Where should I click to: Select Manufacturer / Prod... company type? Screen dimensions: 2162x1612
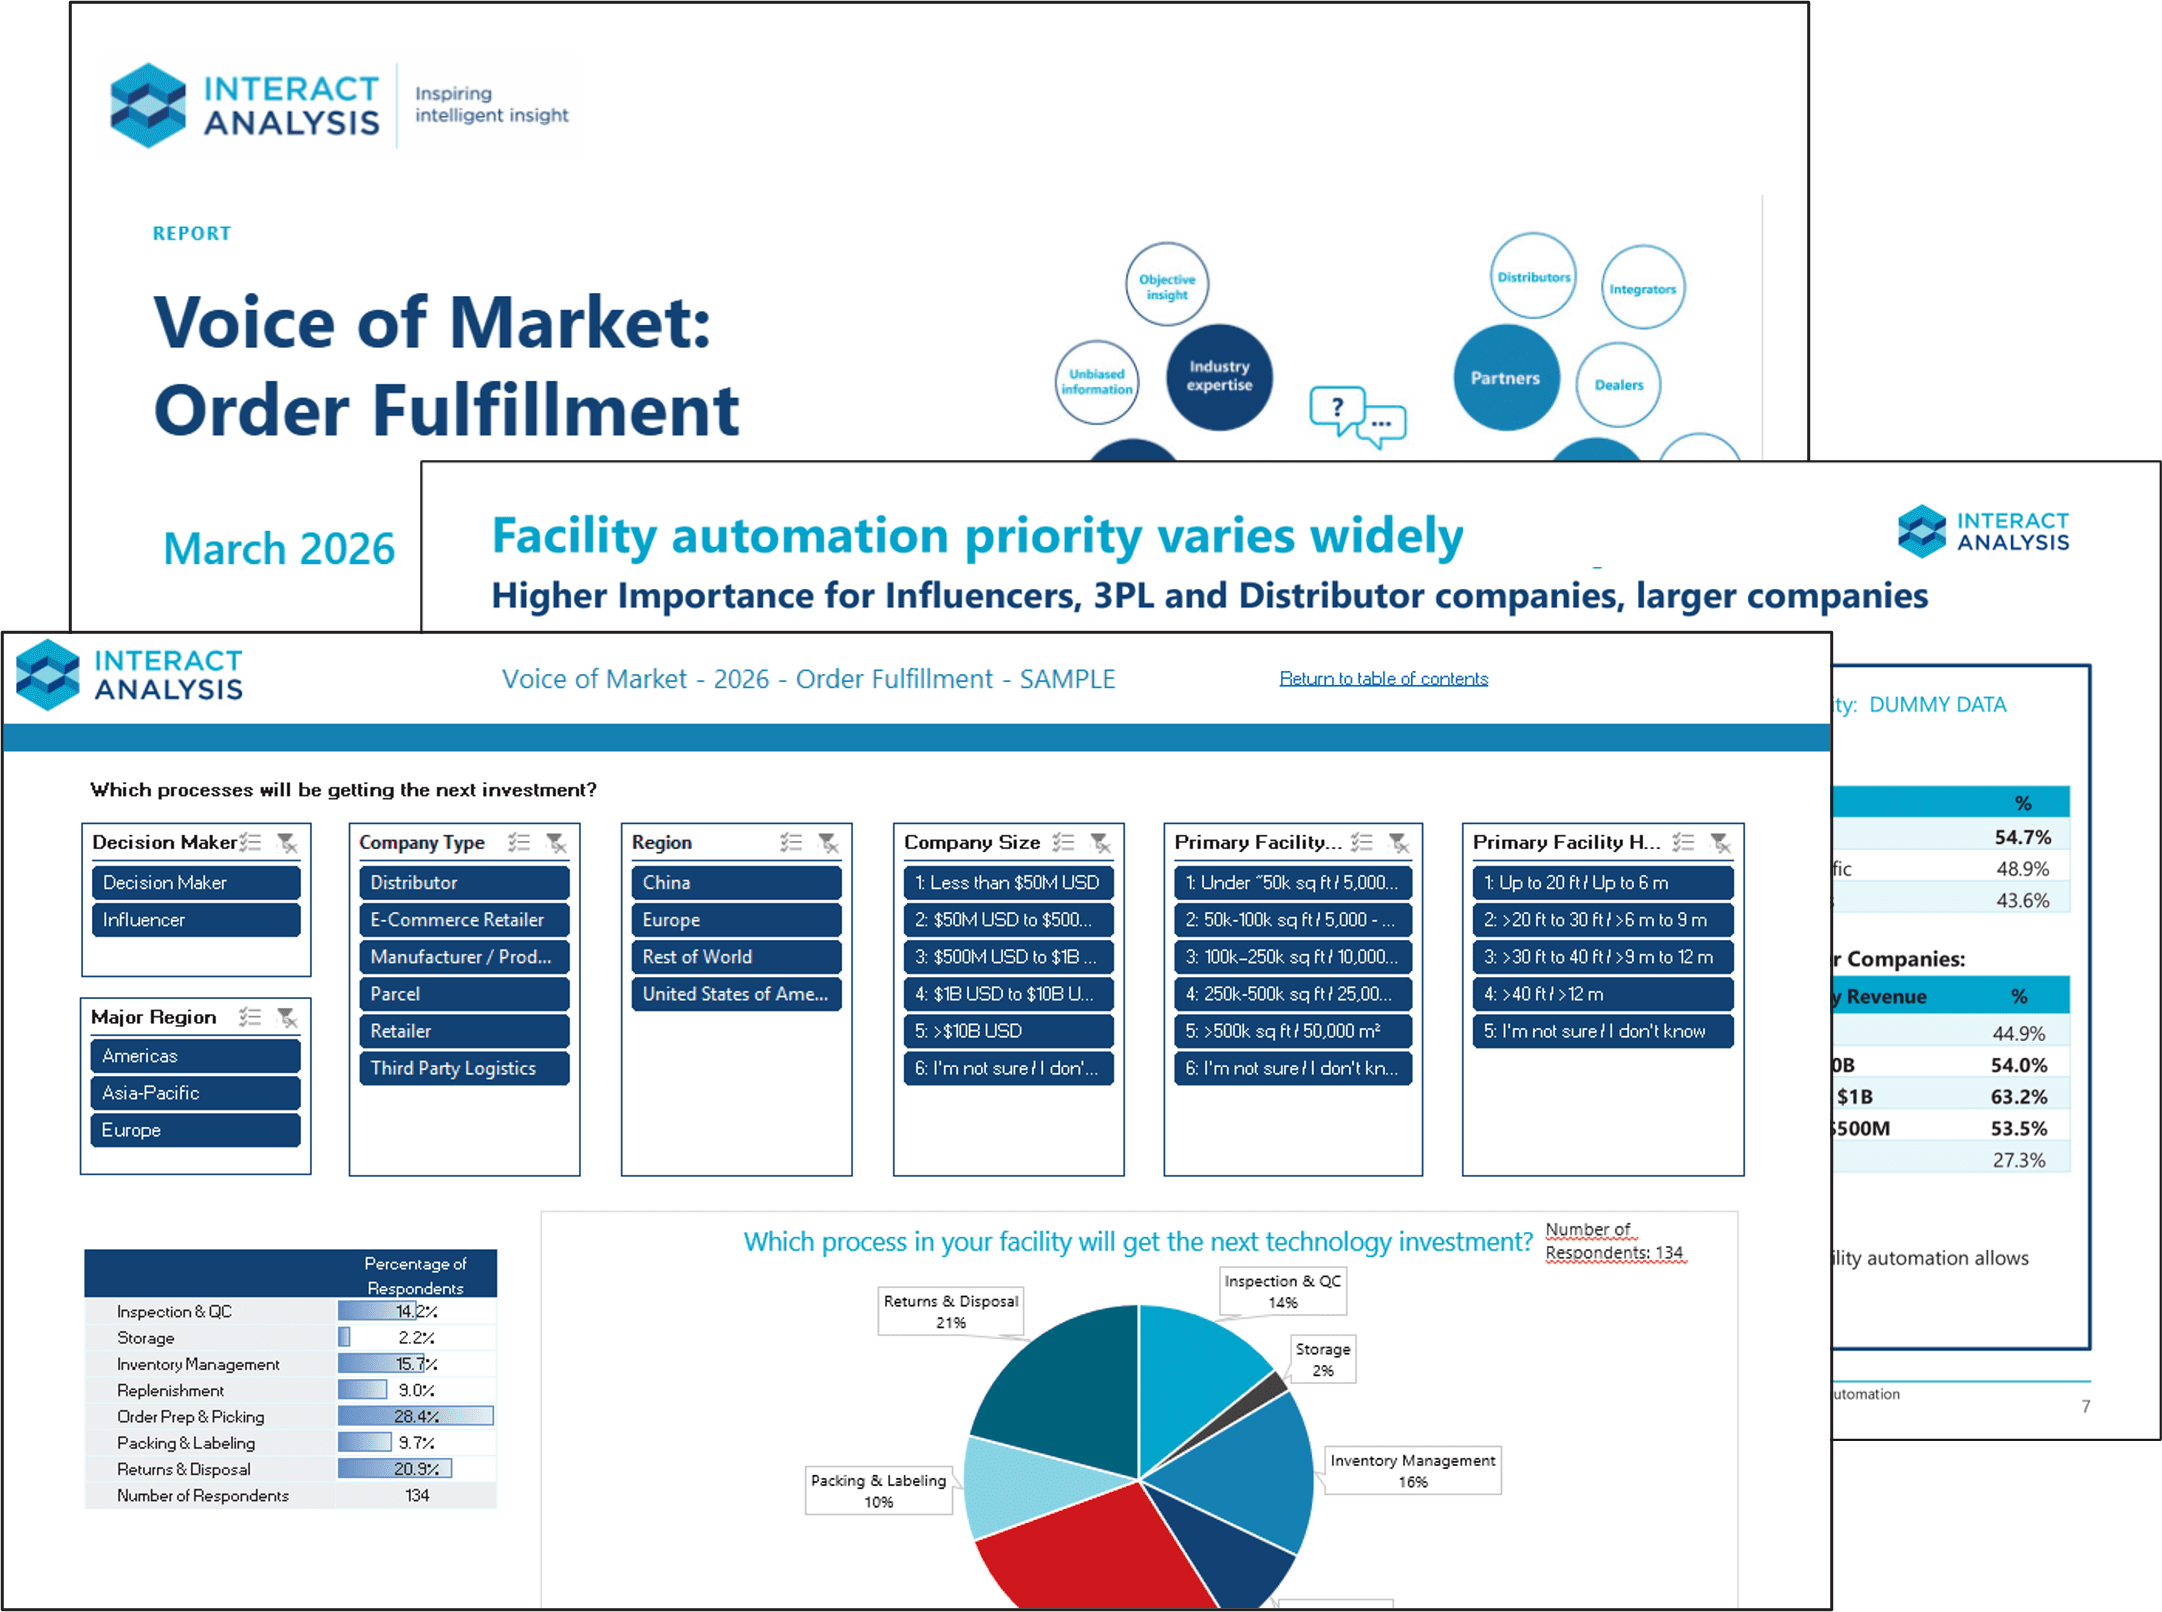464,957
